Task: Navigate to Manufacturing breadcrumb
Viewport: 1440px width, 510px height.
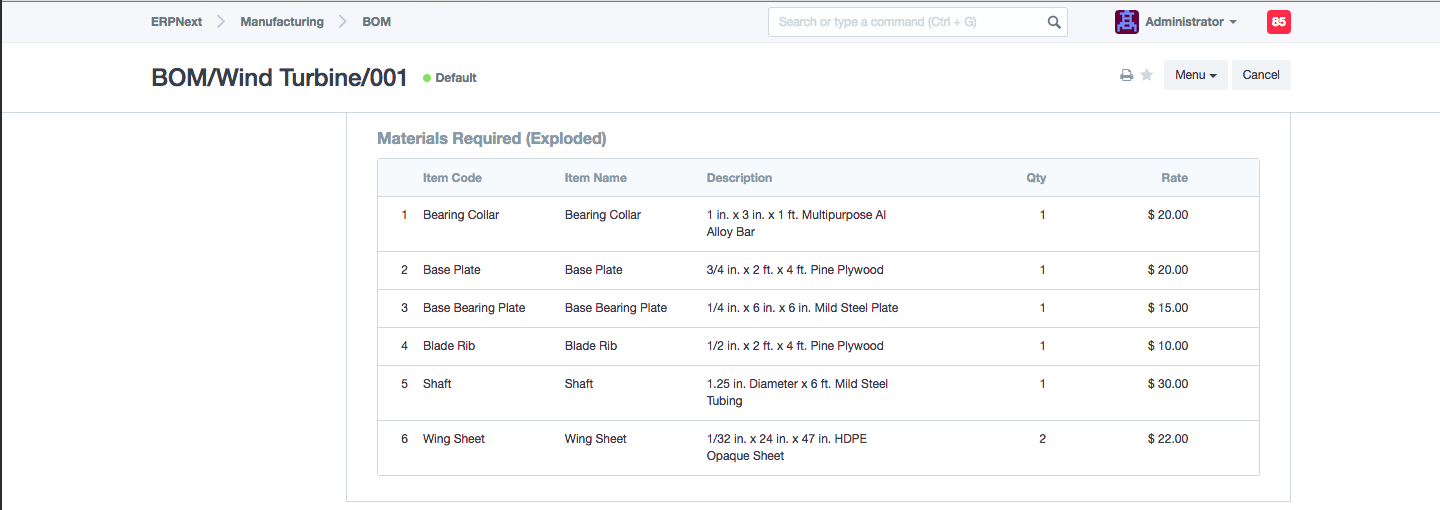Action: pyautogui.click(x=282, y=22)
